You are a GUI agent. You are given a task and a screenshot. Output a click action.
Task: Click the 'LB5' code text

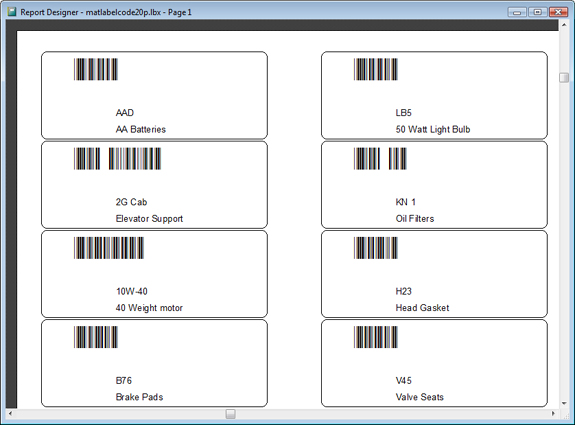403,113
